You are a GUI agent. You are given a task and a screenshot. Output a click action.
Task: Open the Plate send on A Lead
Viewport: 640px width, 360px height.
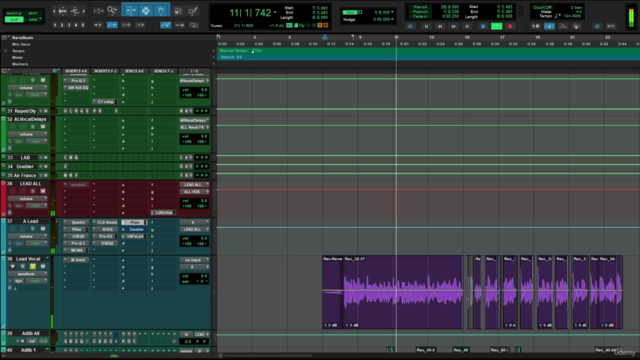coord(134,222)
